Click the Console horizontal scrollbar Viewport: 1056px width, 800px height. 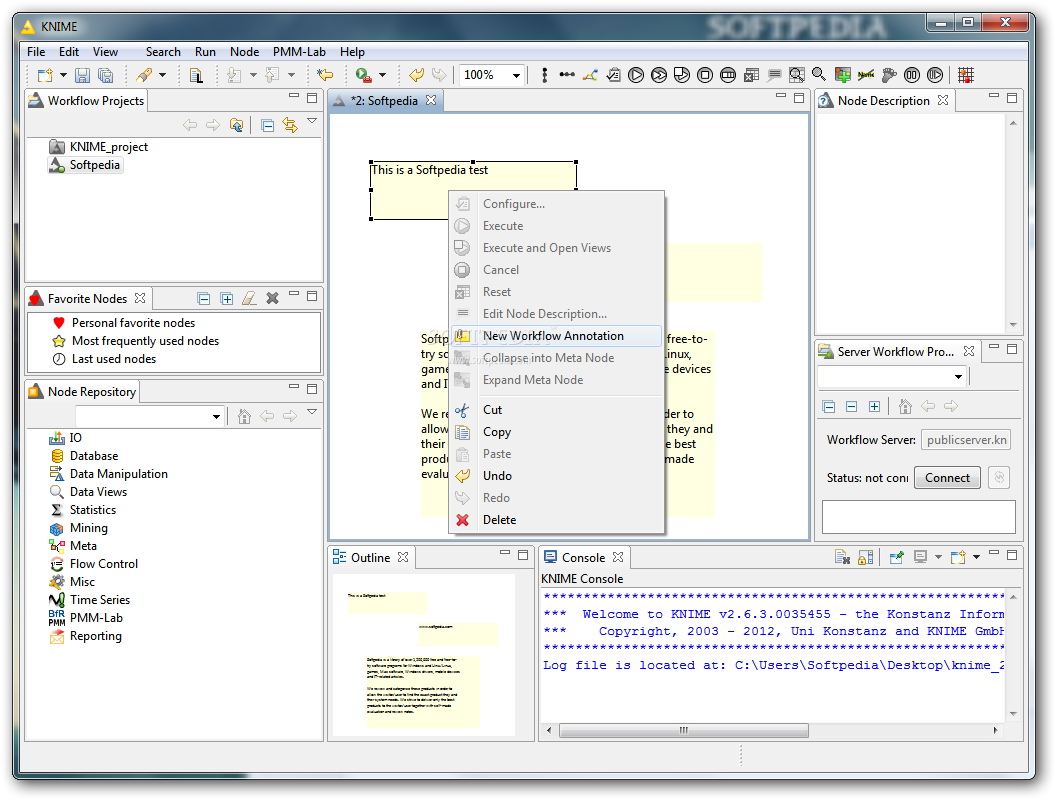click(683, 731)
